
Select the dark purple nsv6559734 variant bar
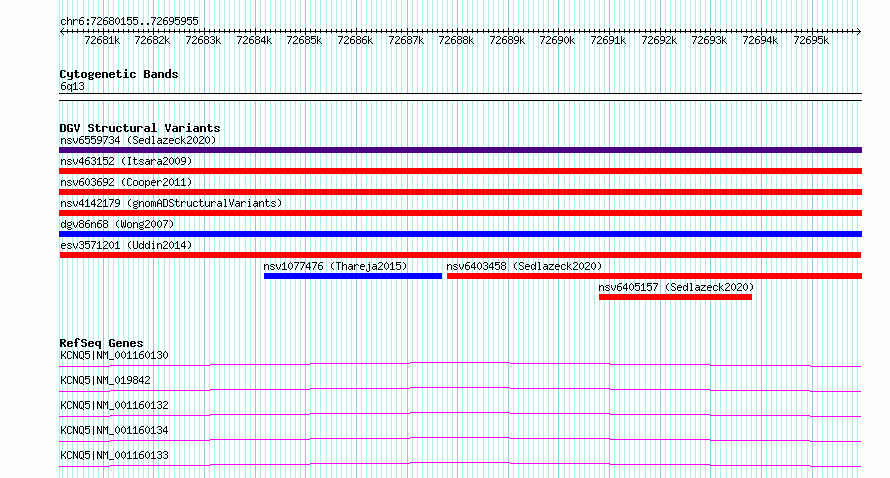pos(460,150)
